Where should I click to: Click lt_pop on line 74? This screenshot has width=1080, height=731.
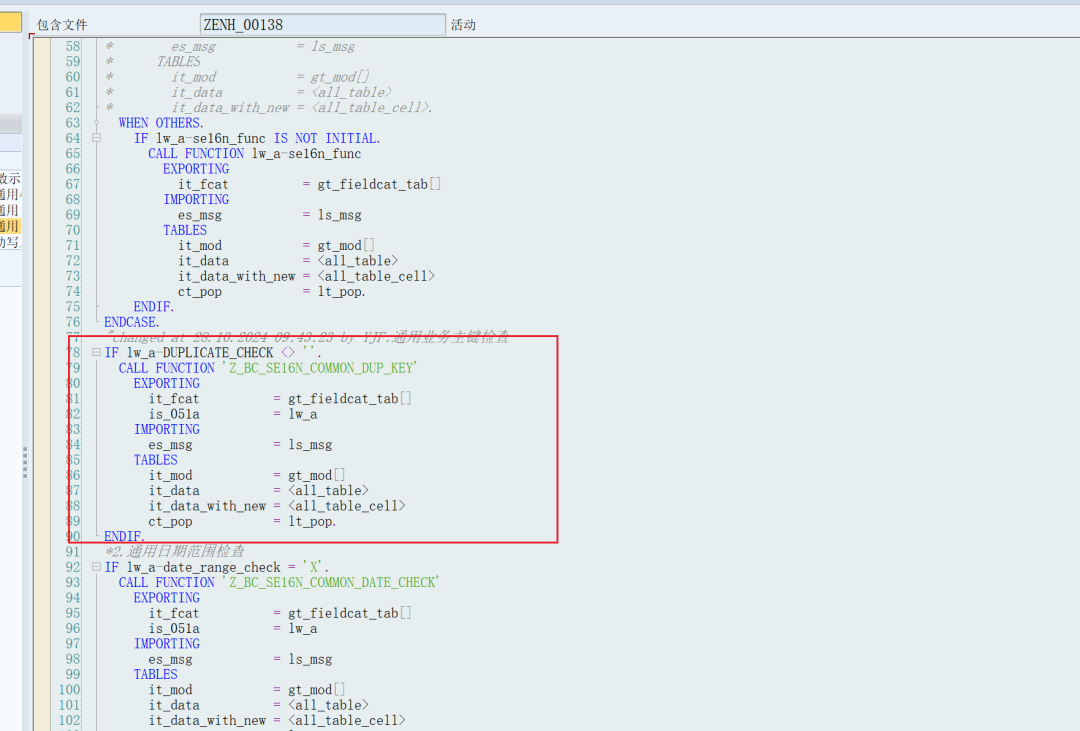(x=339, y=291)
